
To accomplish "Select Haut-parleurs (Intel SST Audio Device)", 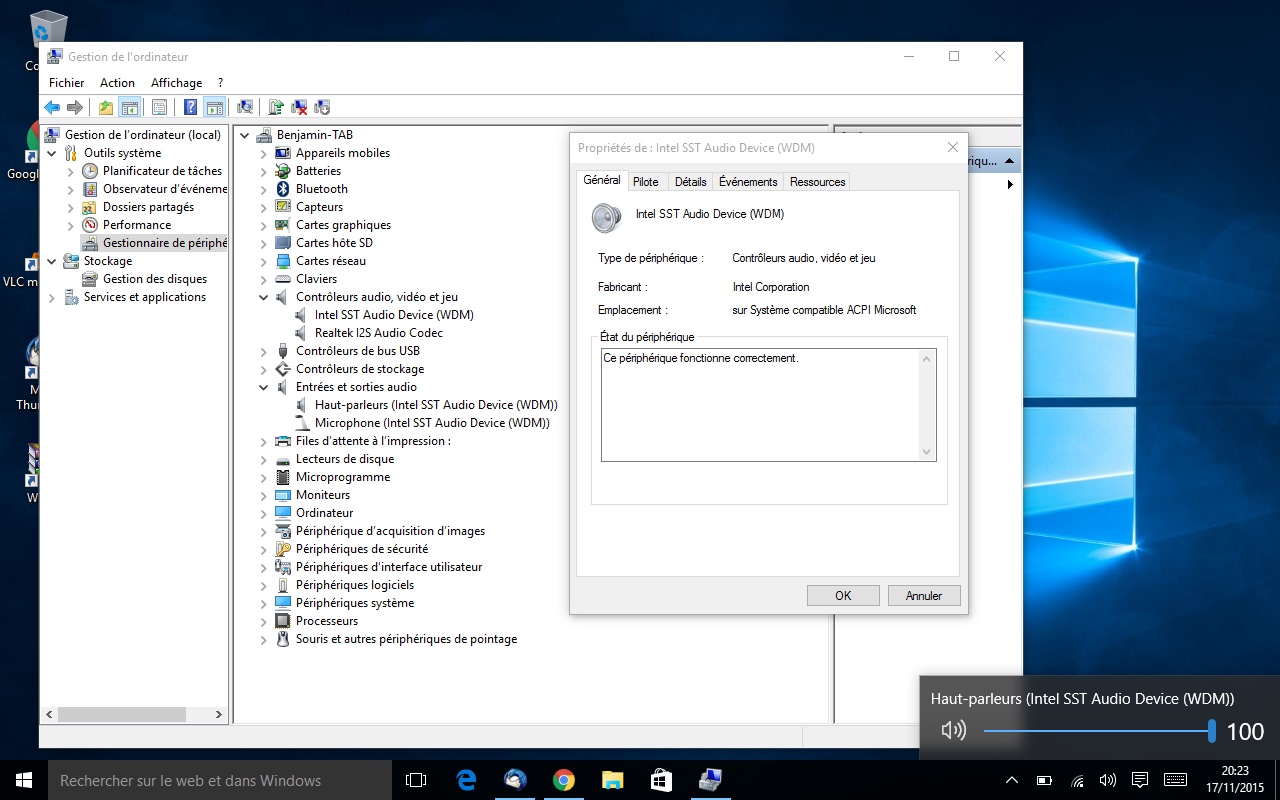I will coord(435,405).
